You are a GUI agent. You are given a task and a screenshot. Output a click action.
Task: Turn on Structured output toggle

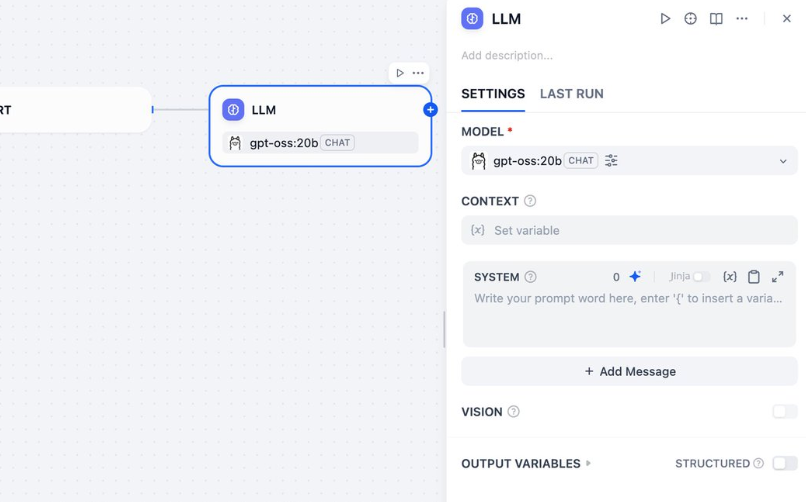784,464
